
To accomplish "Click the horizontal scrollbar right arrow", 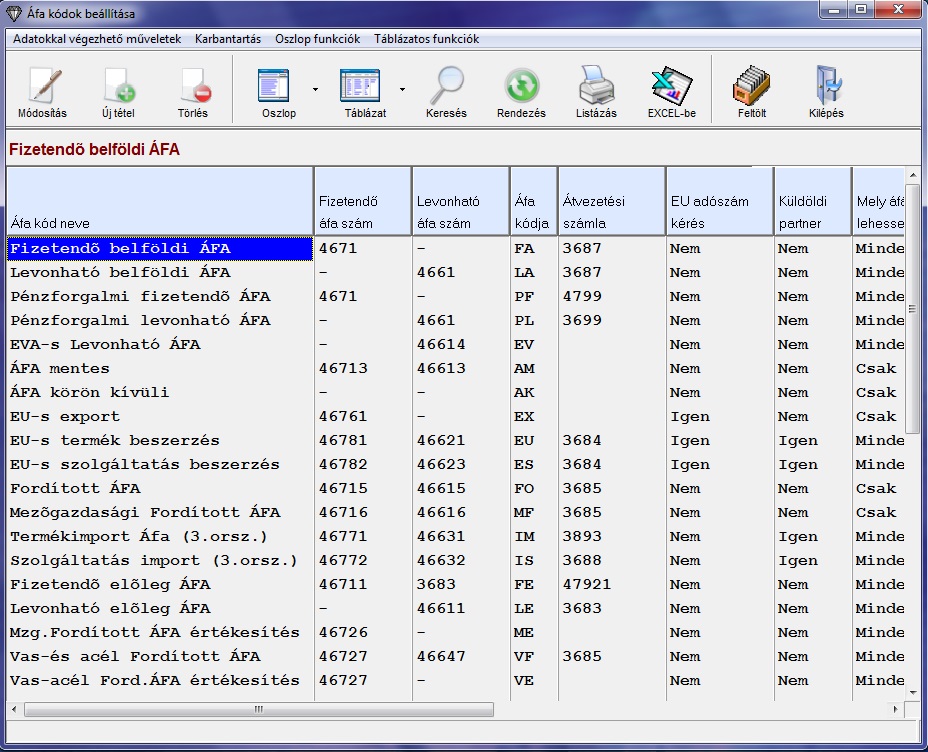I will pos(895,709).
